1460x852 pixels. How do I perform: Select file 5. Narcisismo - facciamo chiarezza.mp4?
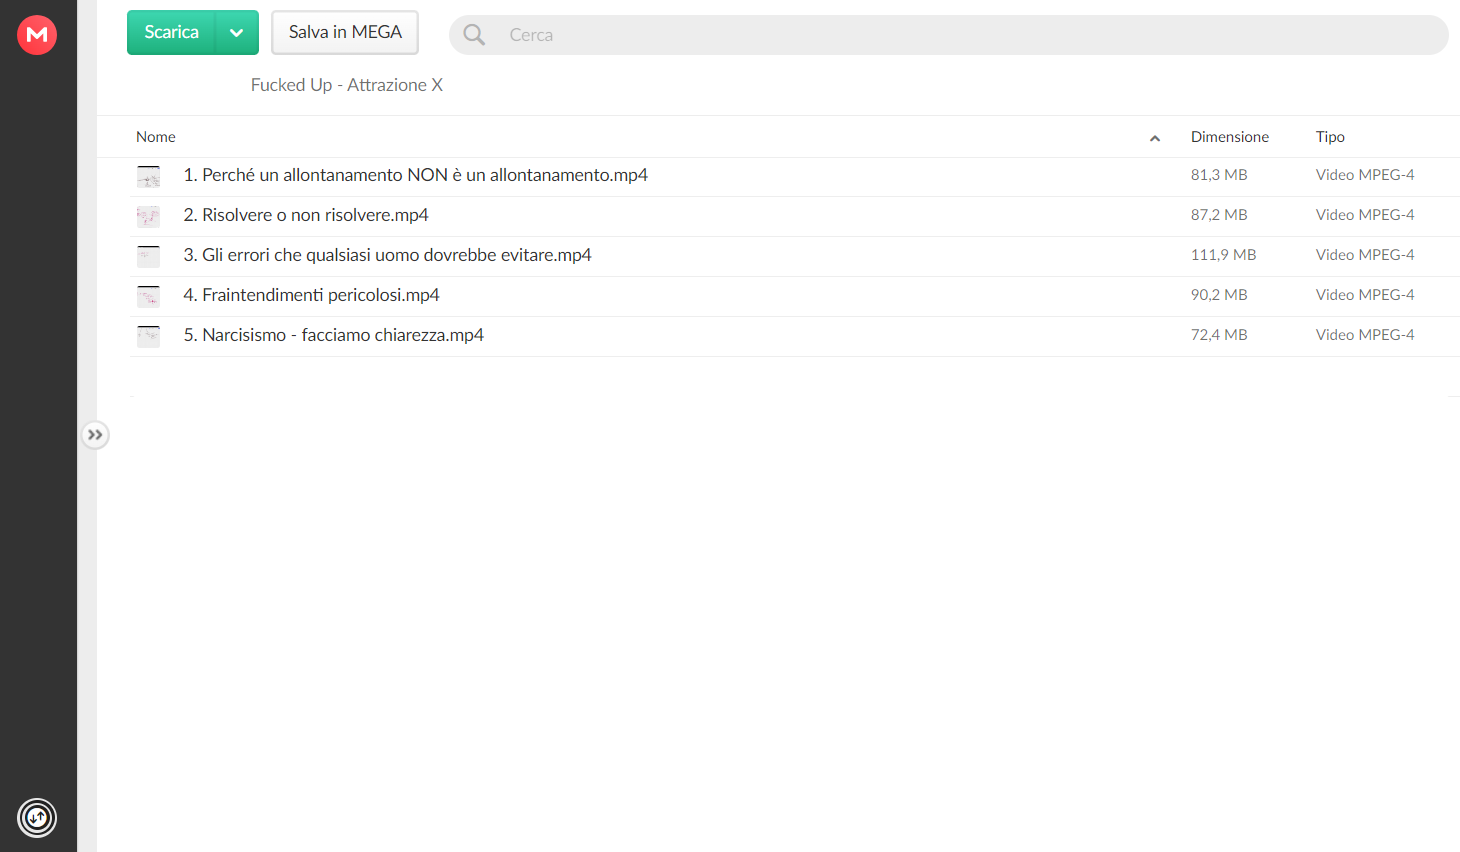(x=333, y=335)
